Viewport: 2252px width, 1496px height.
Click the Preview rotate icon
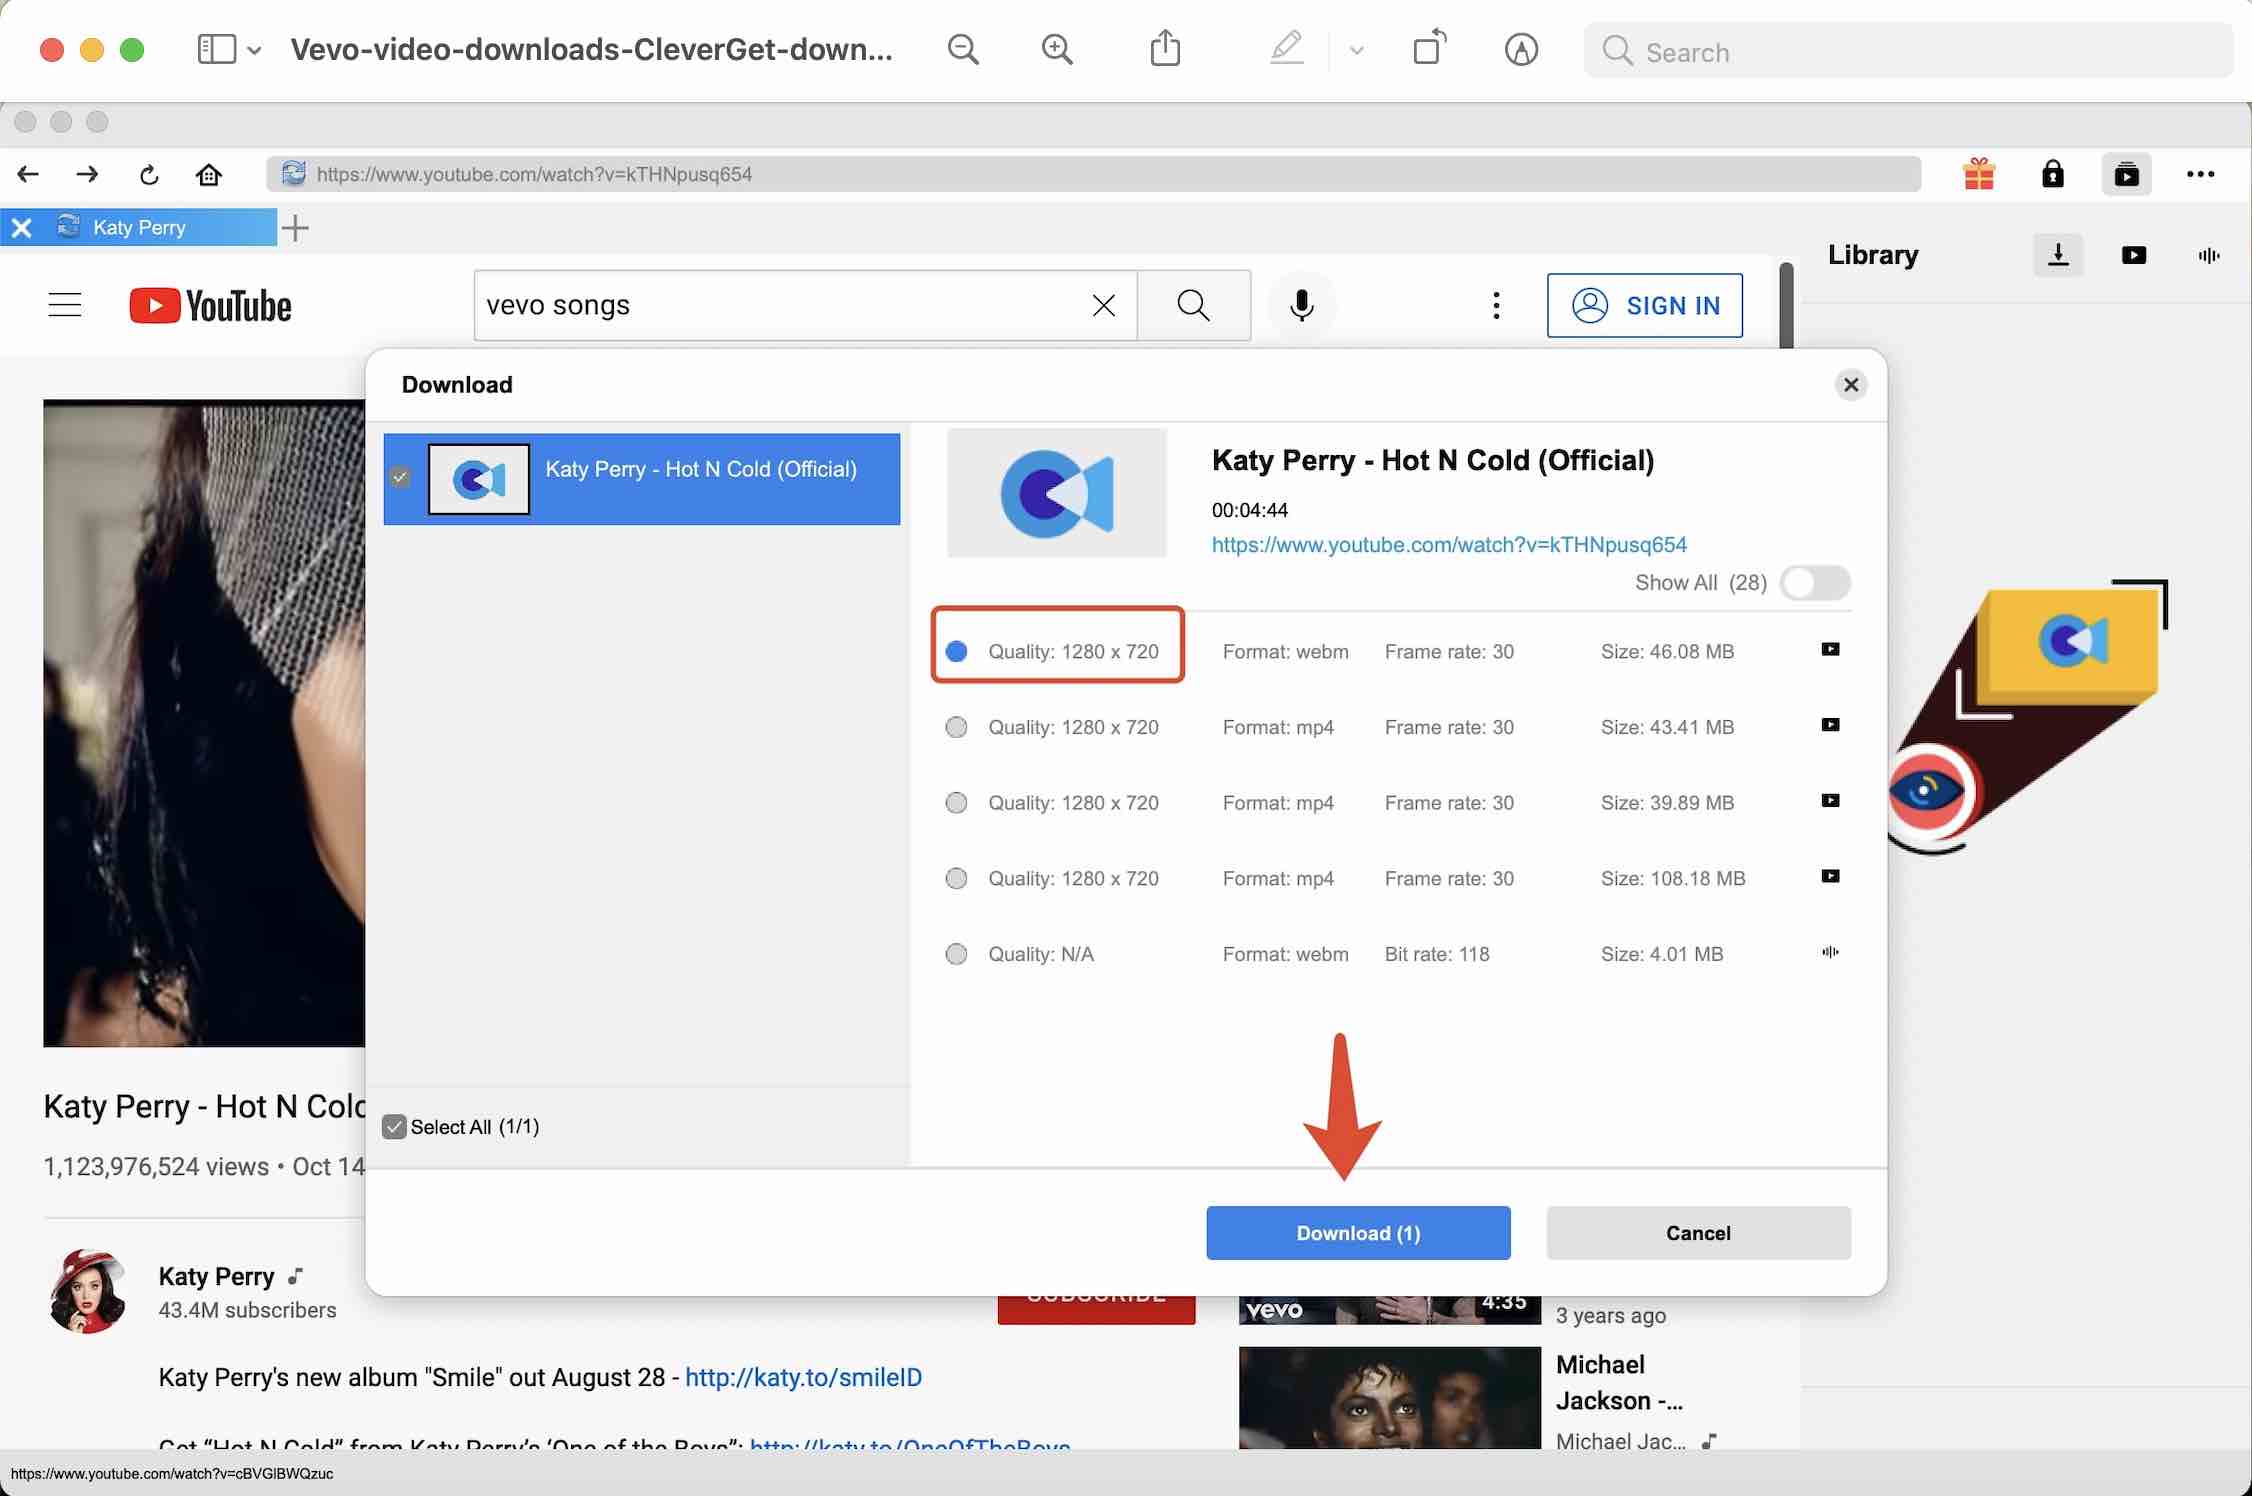[1429, 49]
